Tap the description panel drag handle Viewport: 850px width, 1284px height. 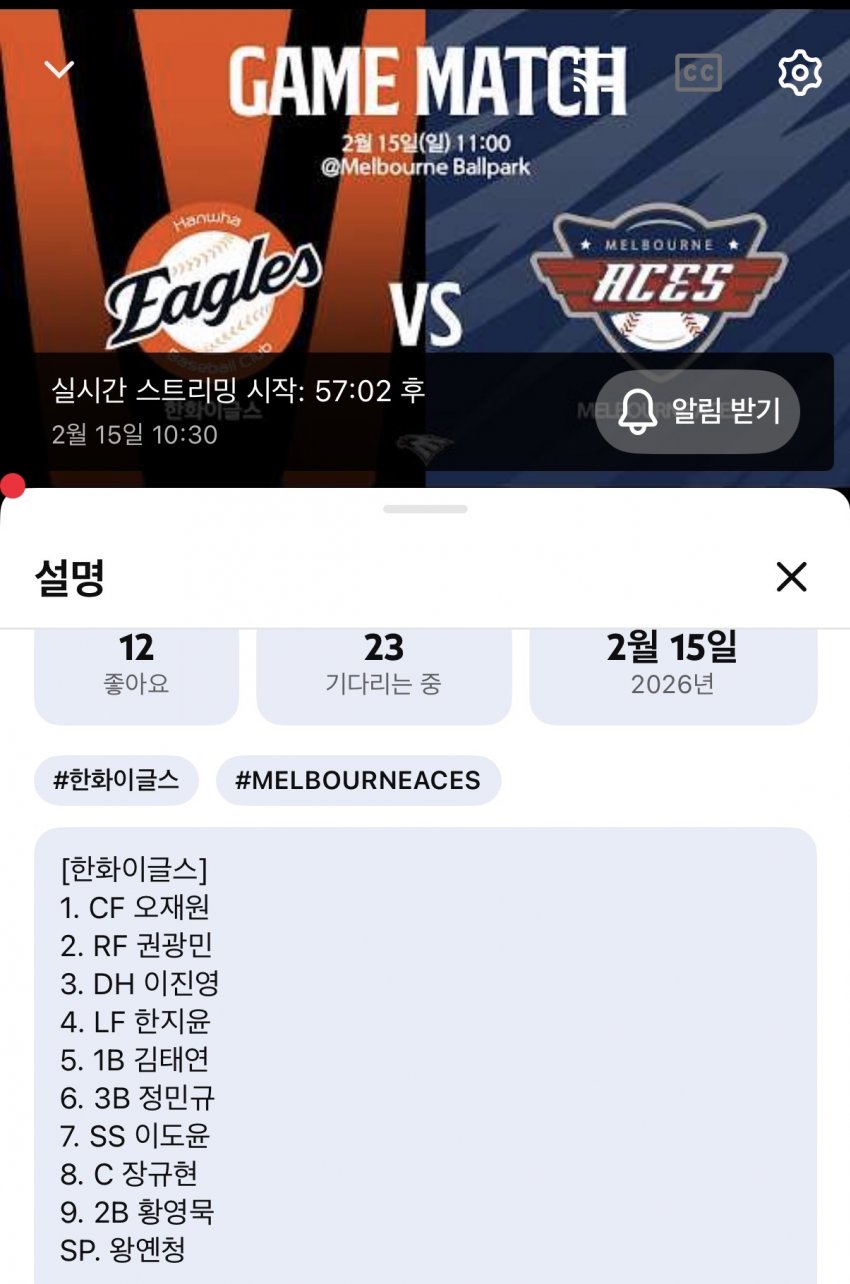[425, 509]
